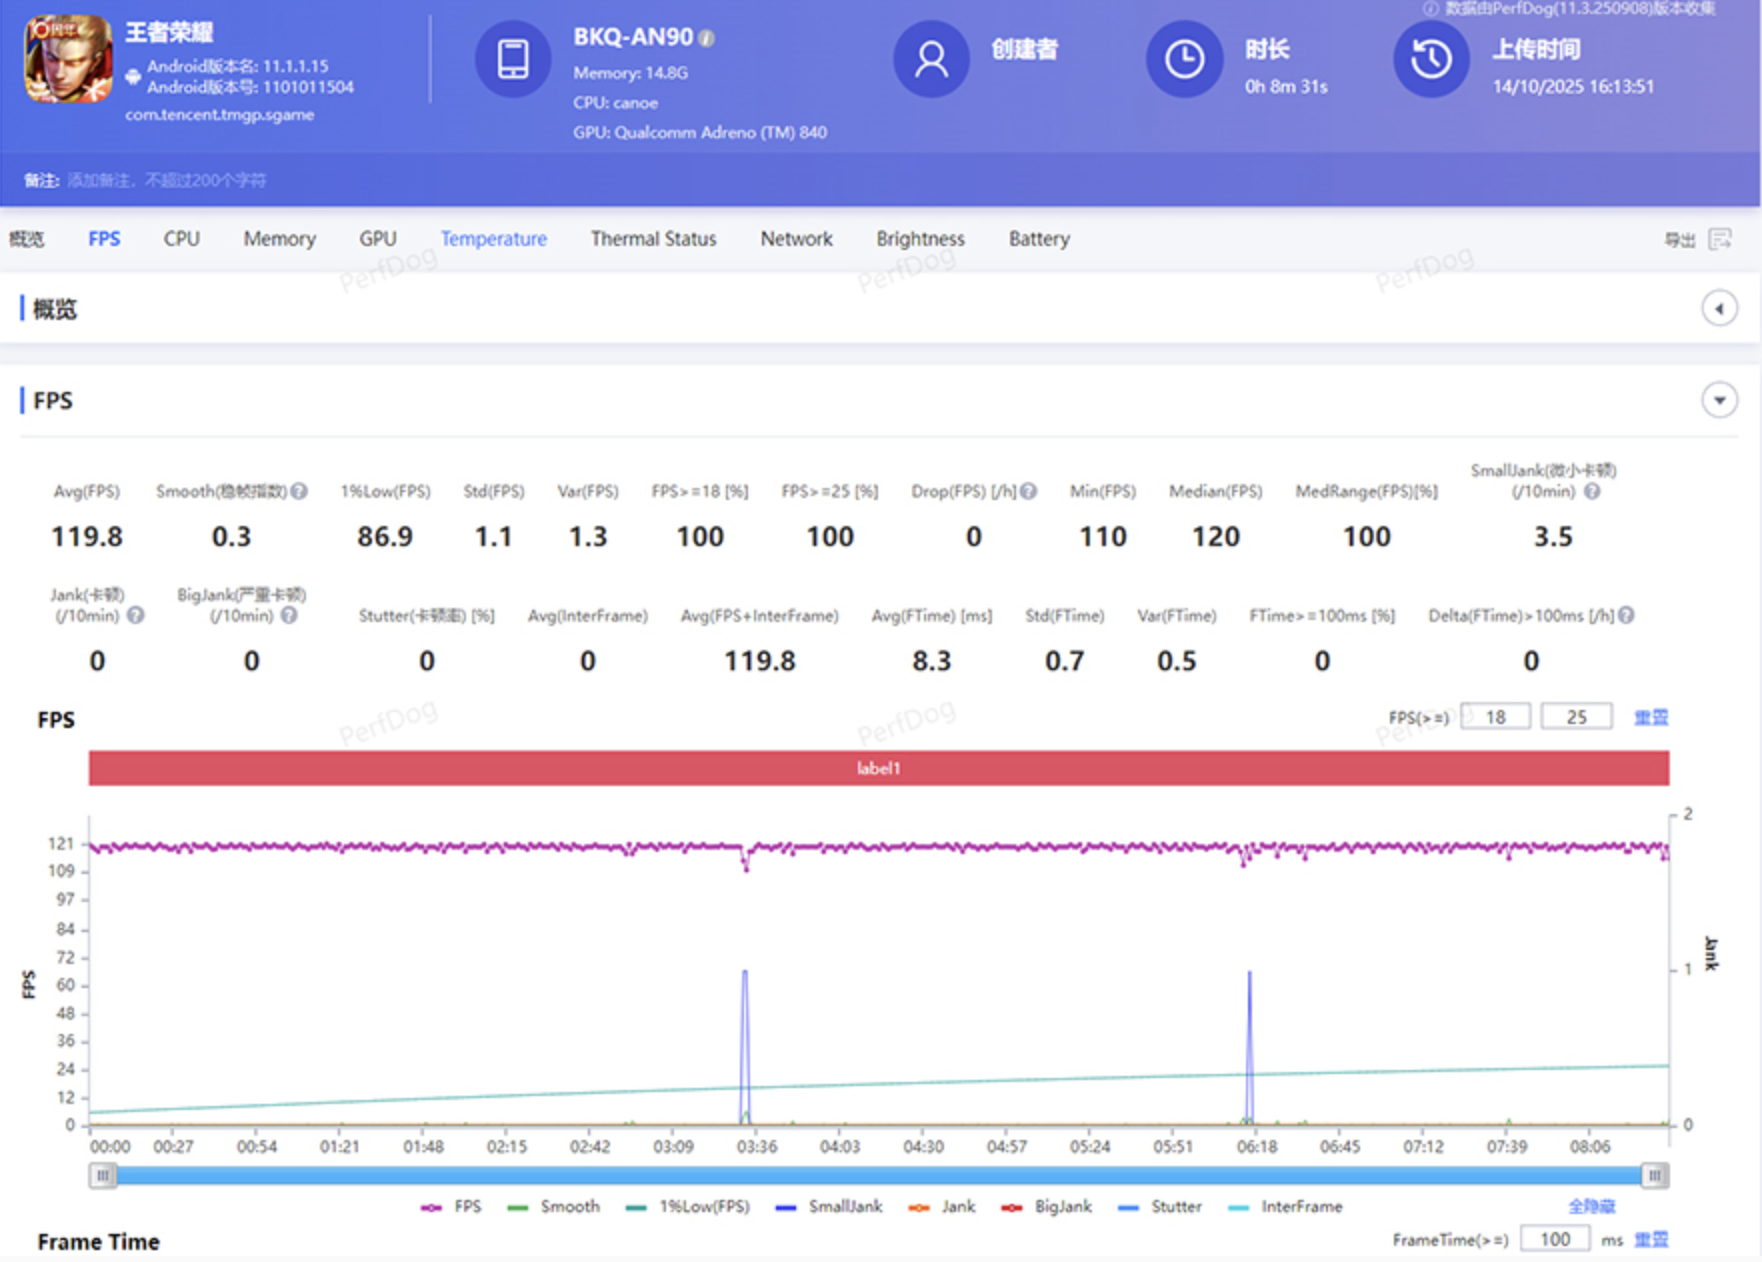Image resolution: width=1762 pixels, height=1262 pixels.
Task: Click the FPS threshold field showing 18
Action: click(x=1495, y=717)
